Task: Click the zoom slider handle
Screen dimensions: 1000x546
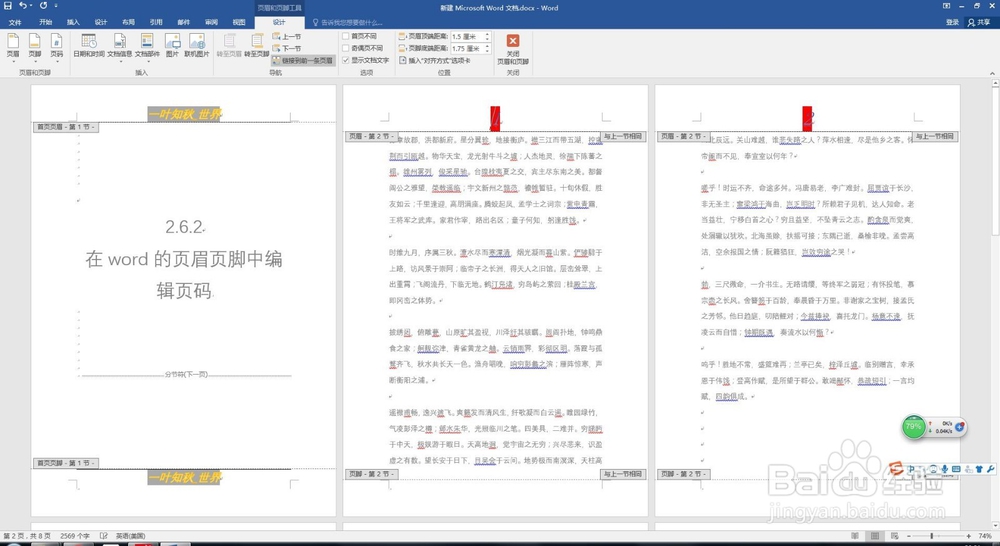Action: click(932, 536)
